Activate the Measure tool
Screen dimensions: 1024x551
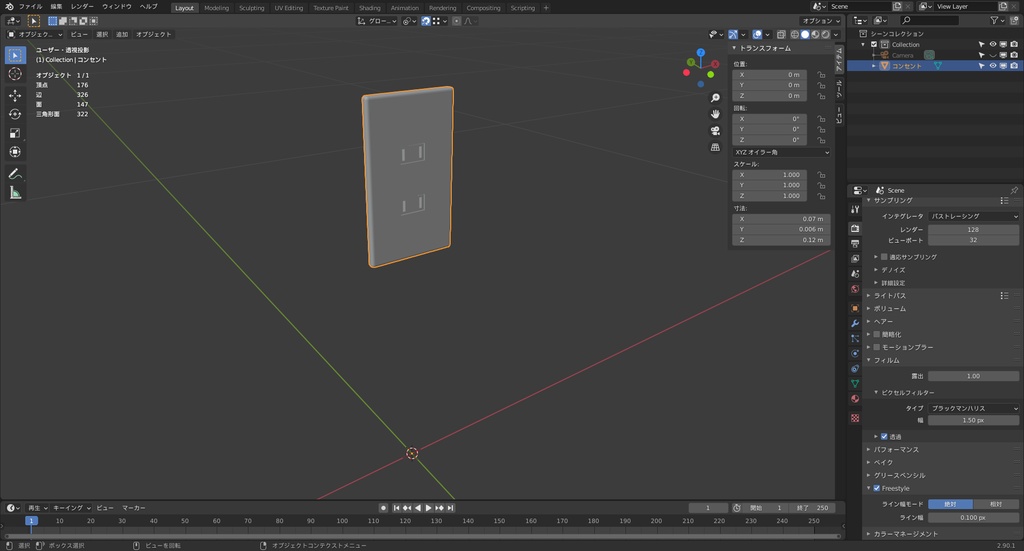(15, 192)
